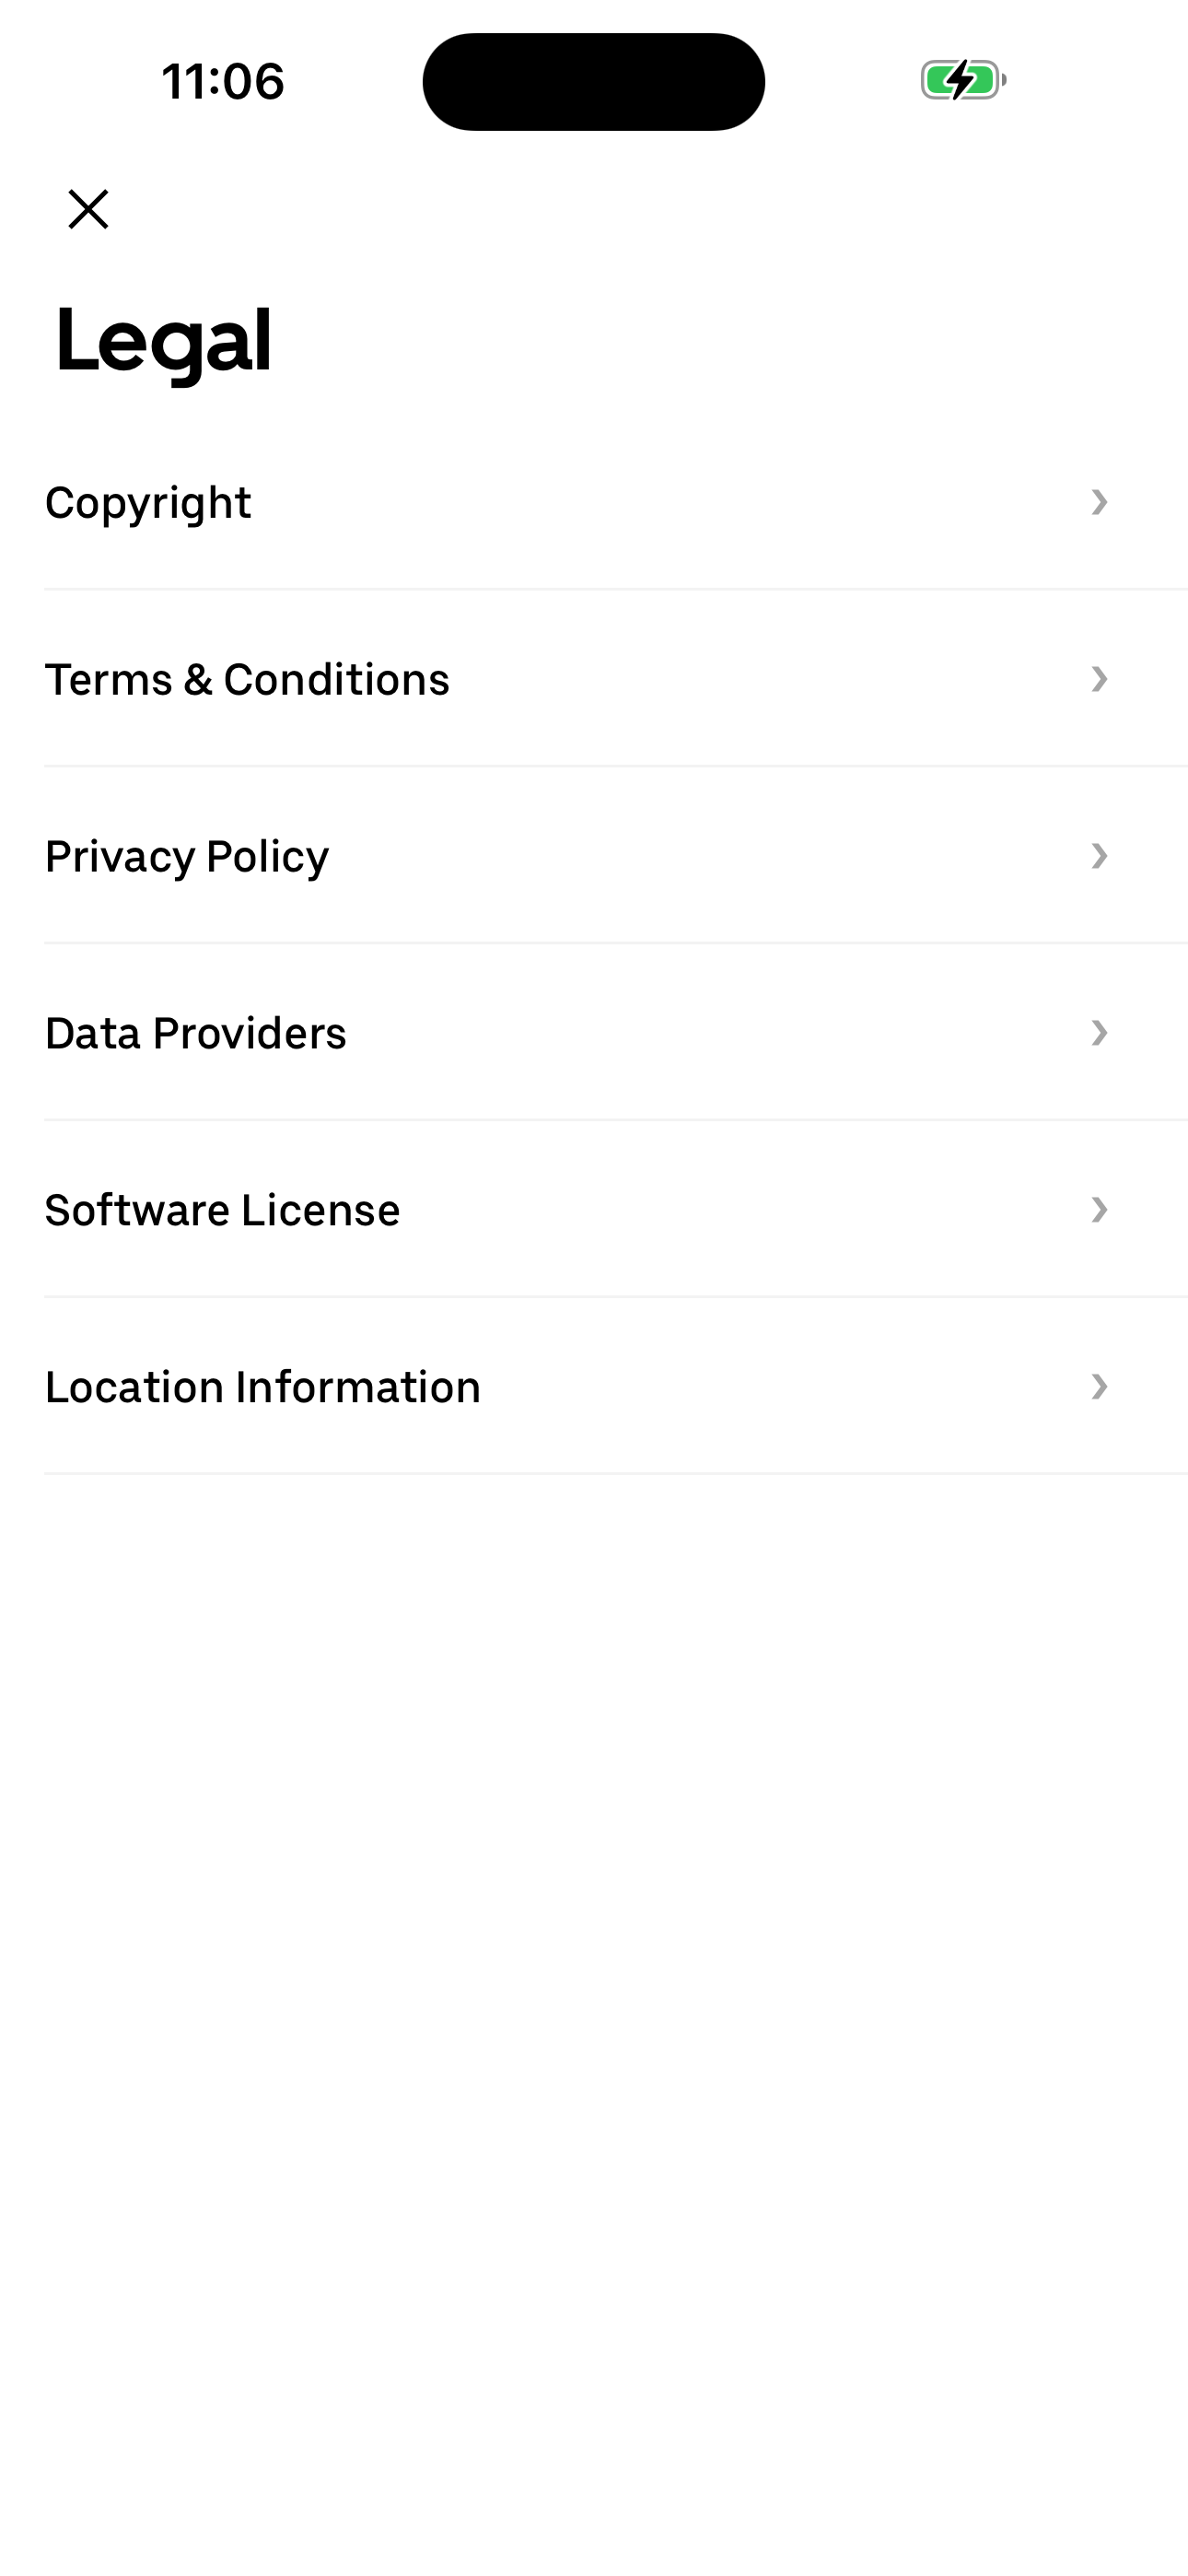Tap the arrow icon on Privacy Policy row
1188x2576 pixels.
(1099, 856)
